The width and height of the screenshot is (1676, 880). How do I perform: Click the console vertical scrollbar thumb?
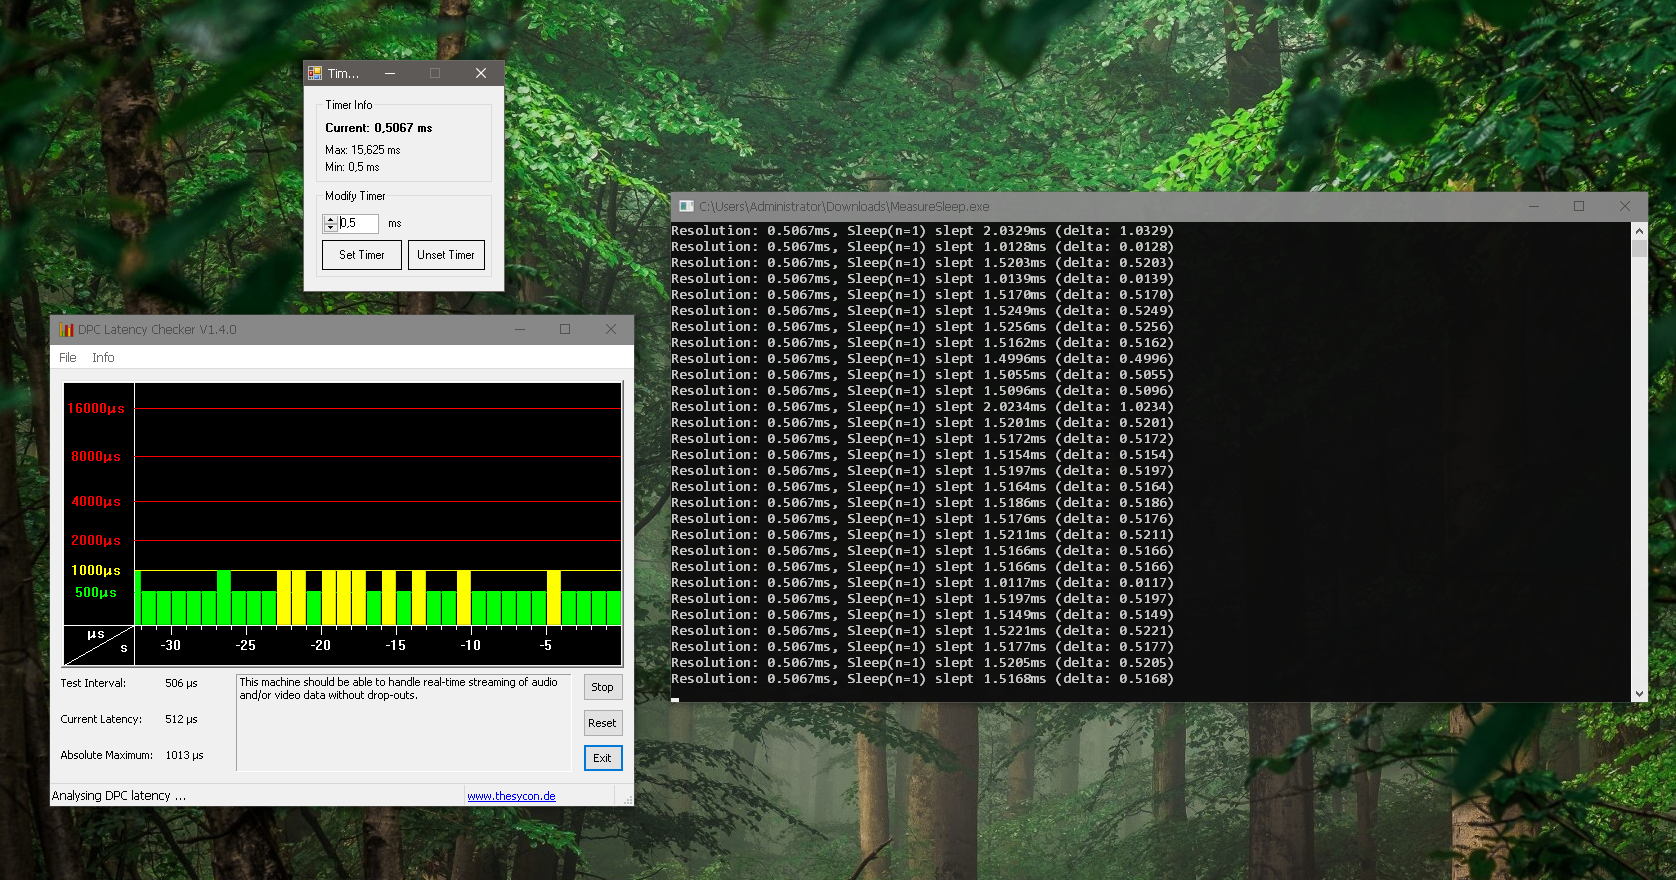click(x=1639, y=248)
